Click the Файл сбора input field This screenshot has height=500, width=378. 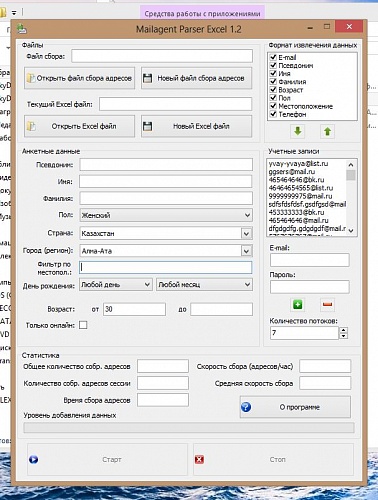[162, 56]
